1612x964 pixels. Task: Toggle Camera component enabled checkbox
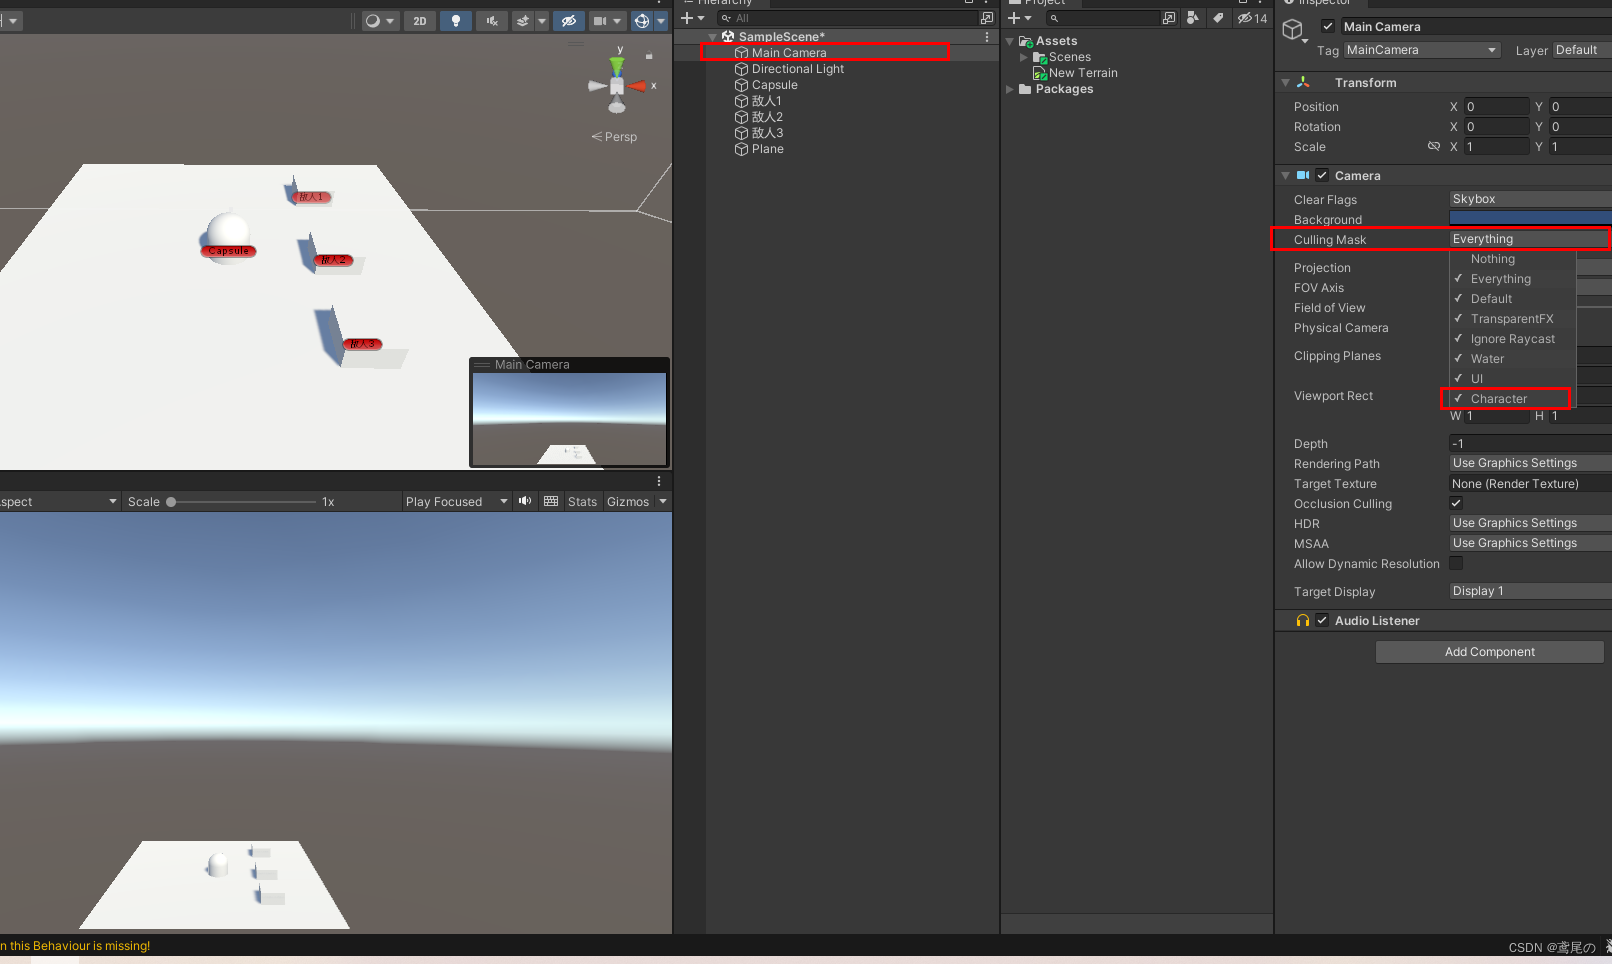1322,175
